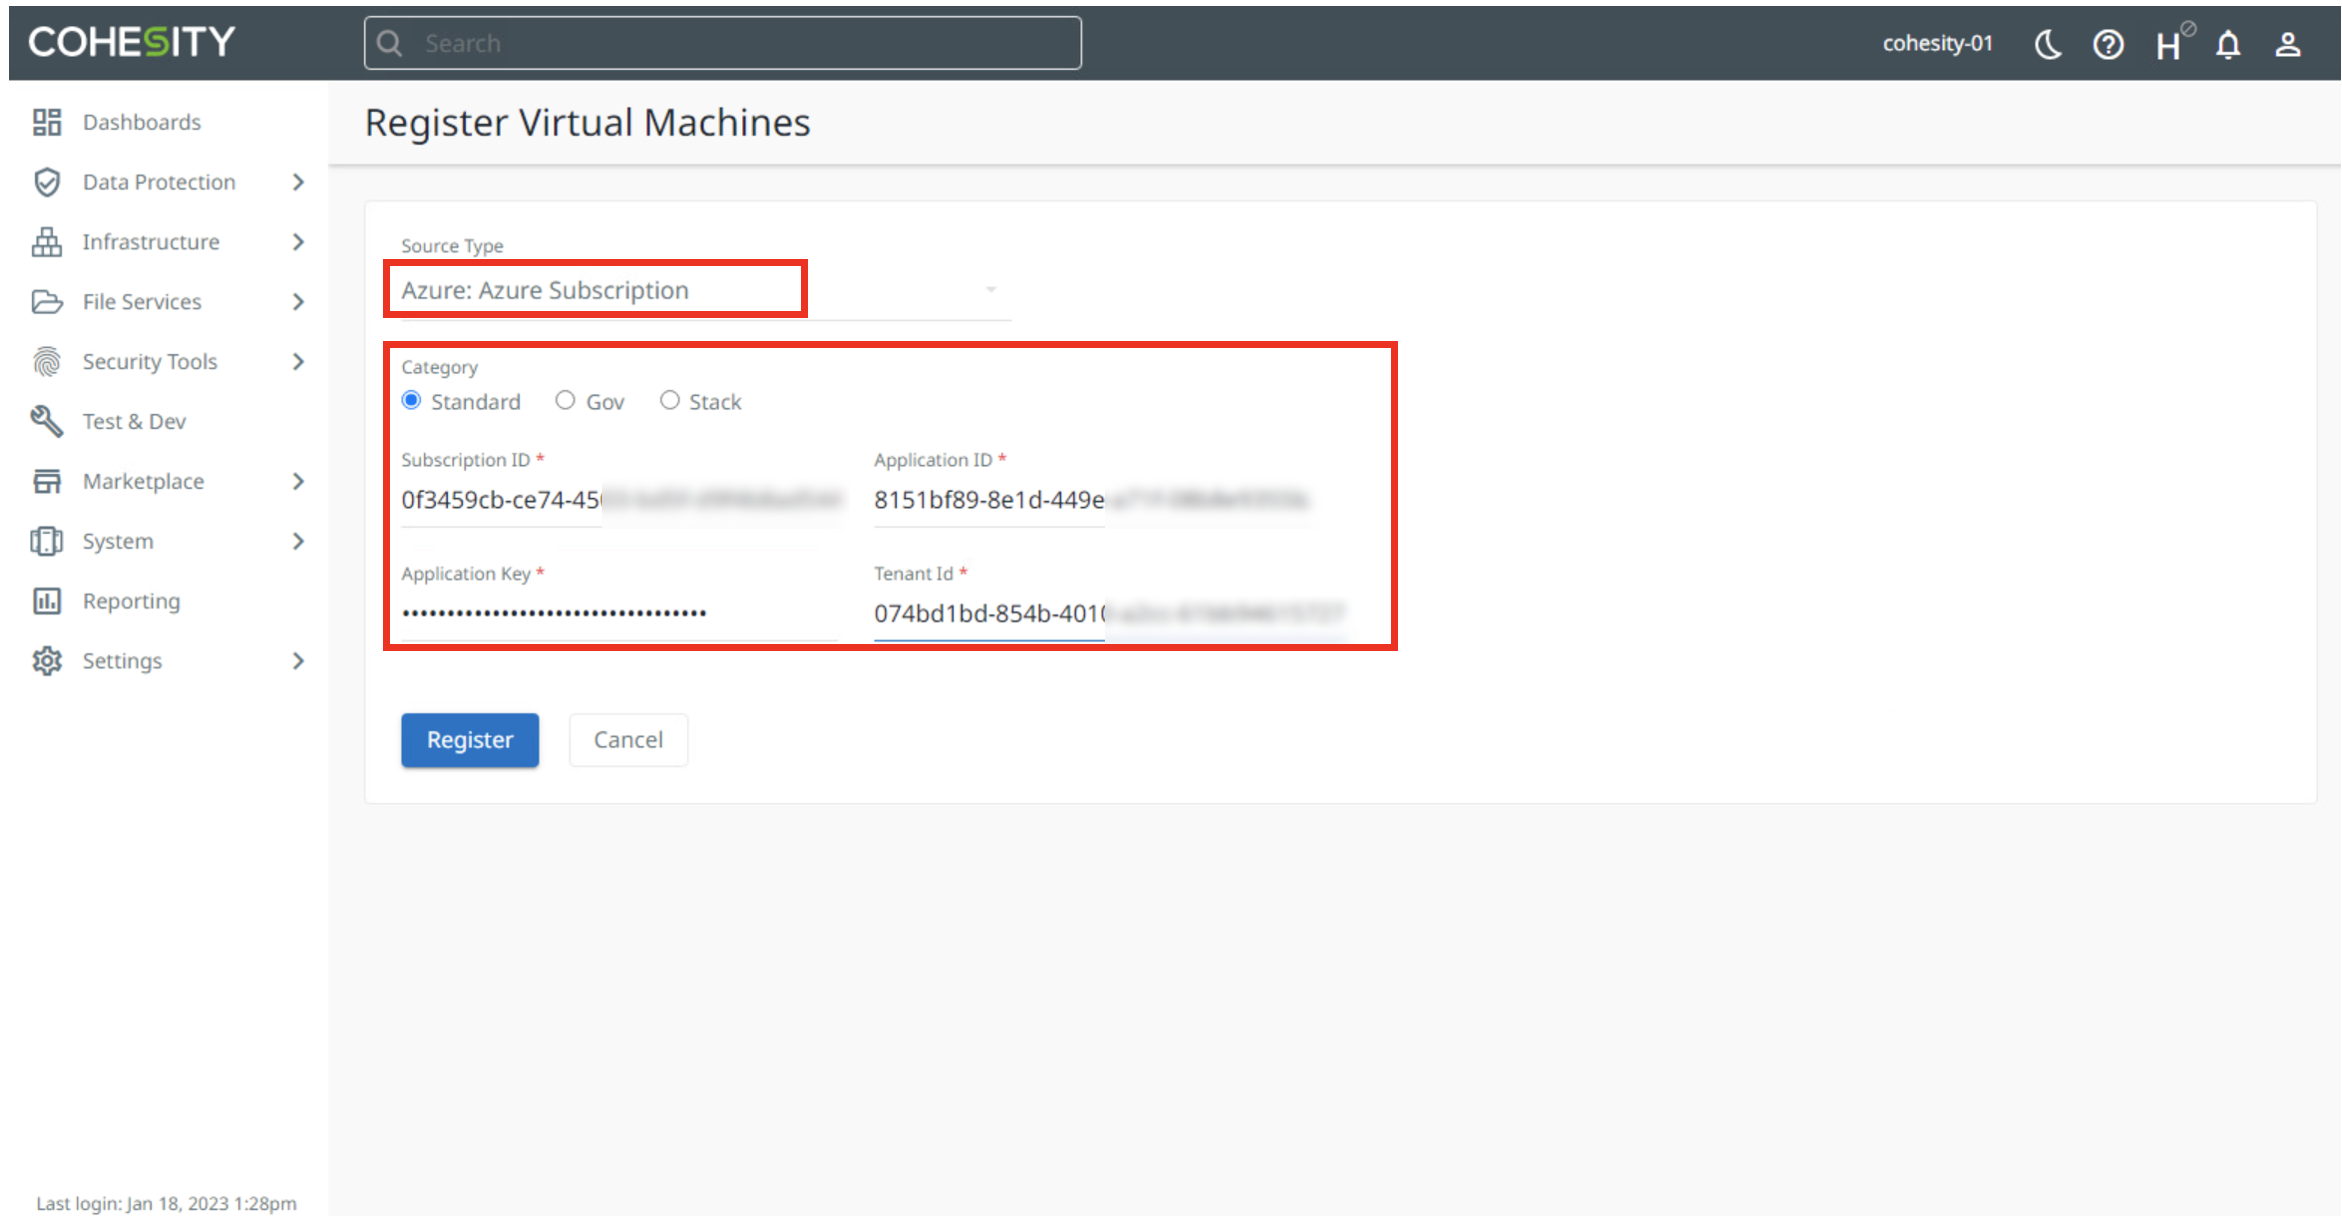The height and width of the screenshot is (1216, 2342).
Task: Click the Marketplace store icon
Action: pyautogui.click(x=47, y=482)
